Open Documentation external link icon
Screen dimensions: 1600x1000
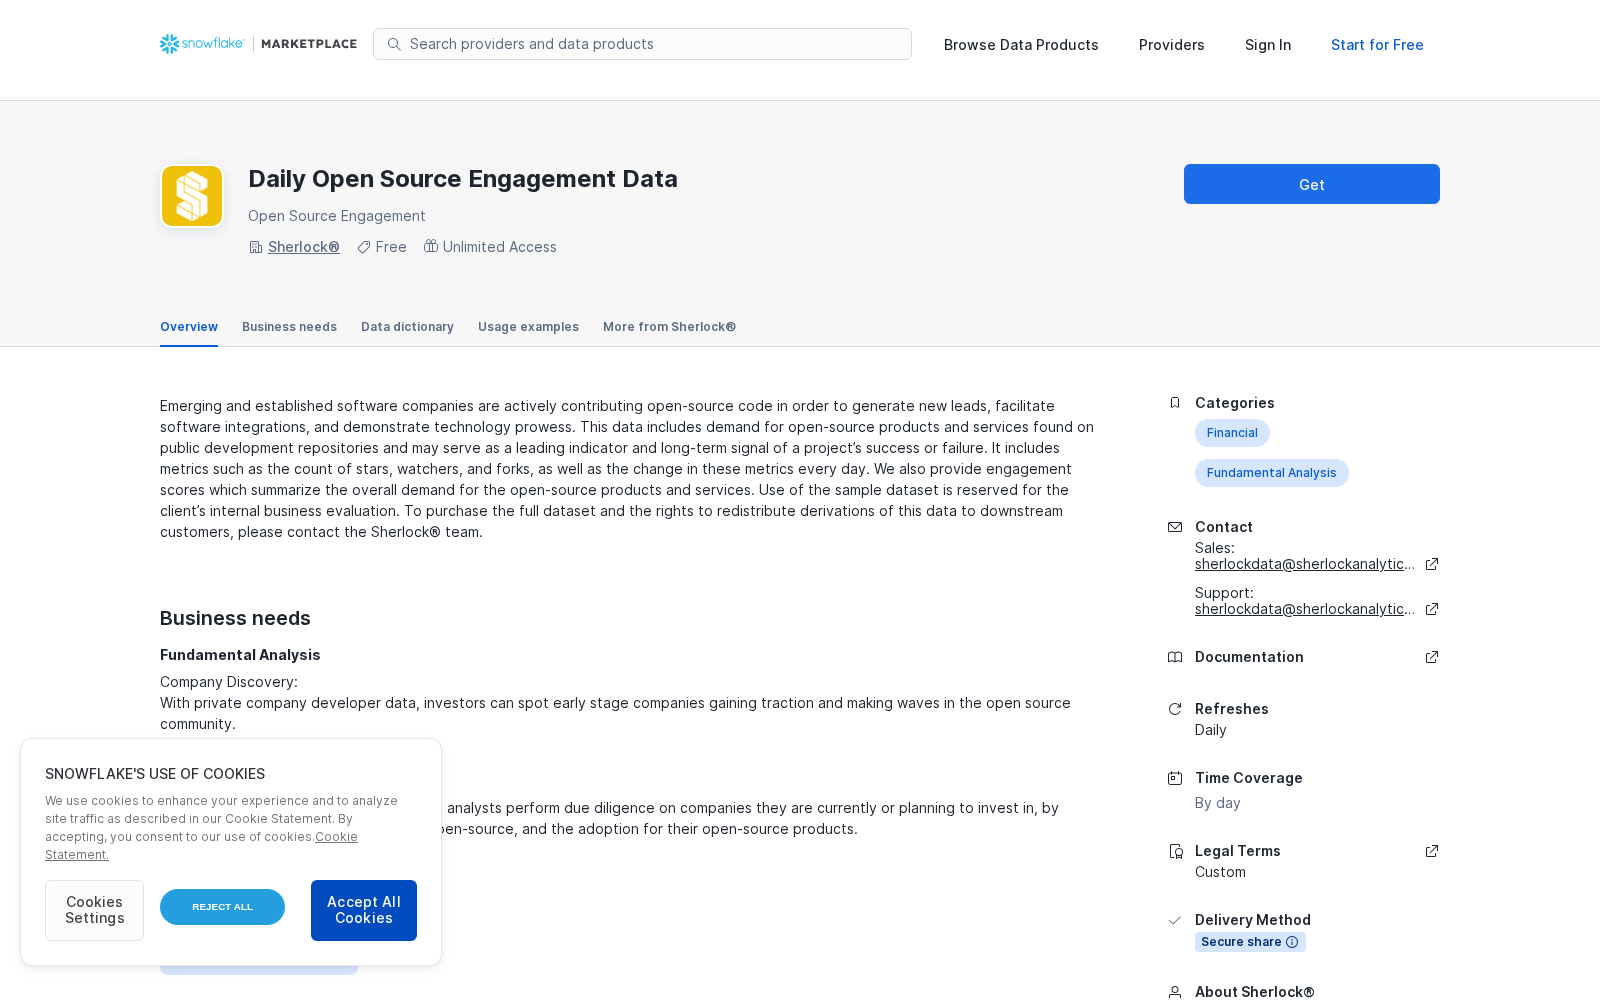(x=1432, y=657)
